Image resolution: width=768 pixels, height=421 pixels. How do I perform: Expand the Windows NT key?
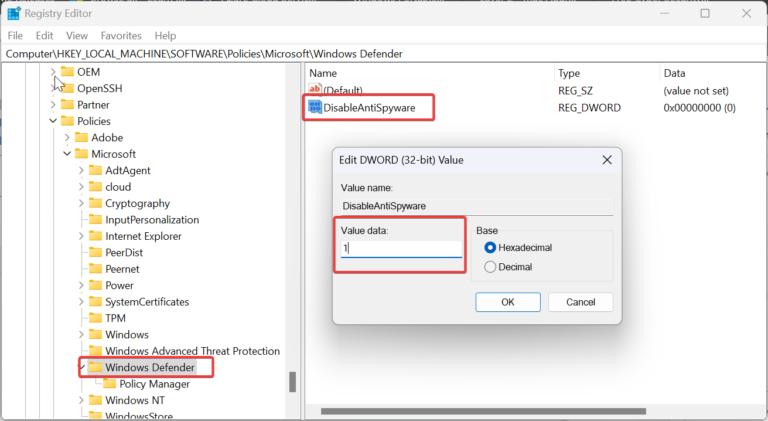[x=81, y=400]
